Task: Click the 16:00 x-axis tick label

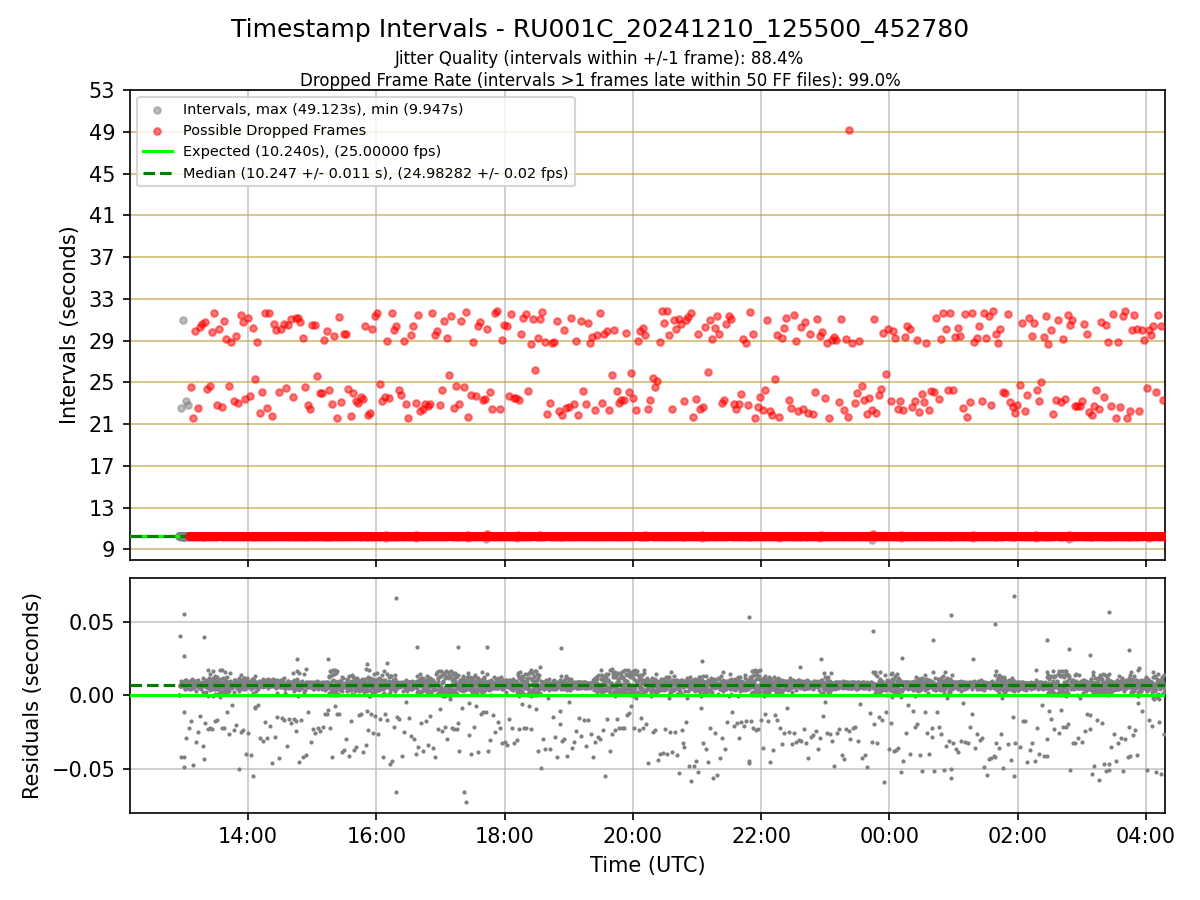Action: click(x=376, y=835)
